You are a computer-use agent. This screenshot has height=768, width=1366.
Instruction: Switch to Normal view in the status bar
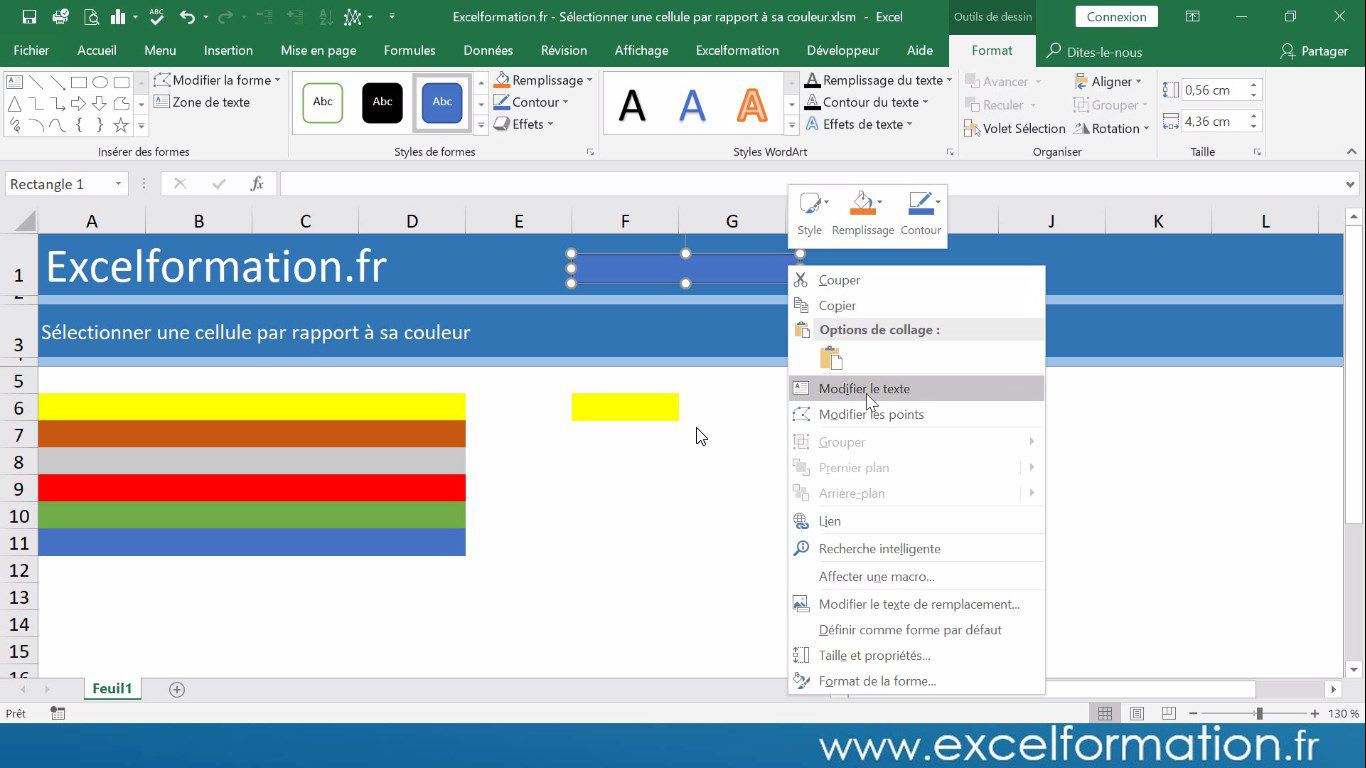pos(1105,714)
